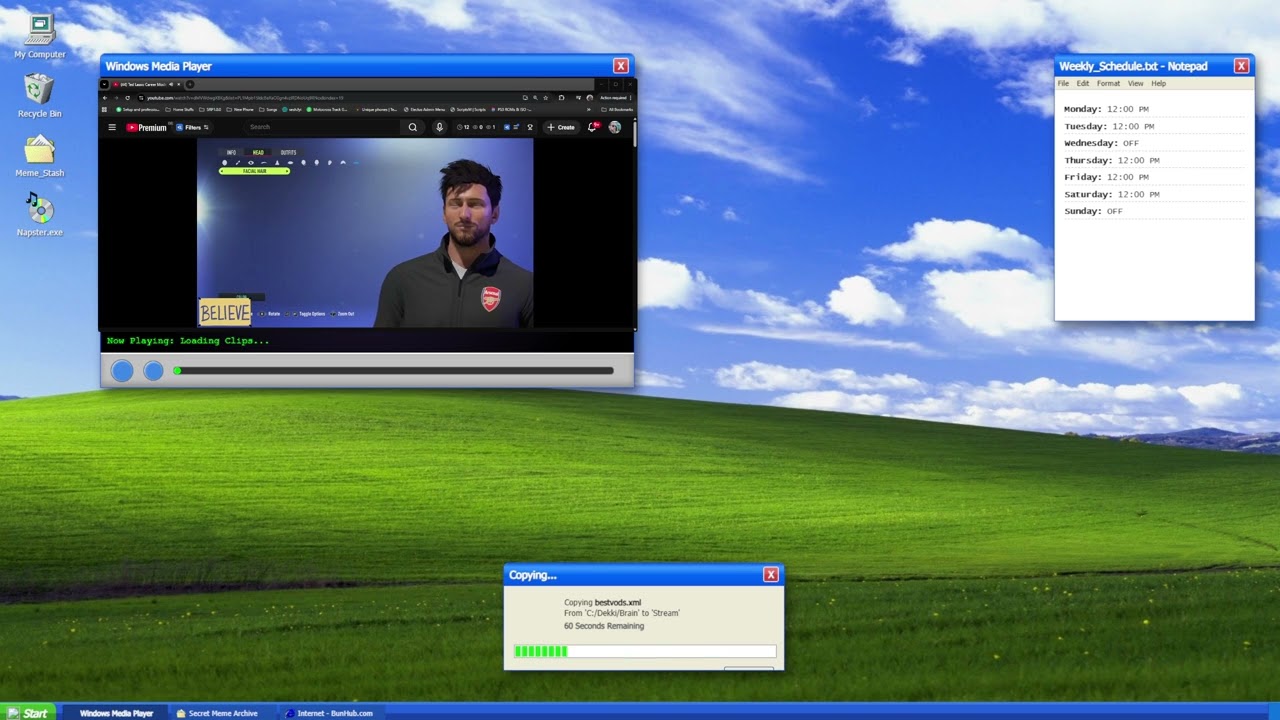Image resolution: width=1280 pixels, height=720 pixels.
Task: Click the Start button
Action: pos(30,713)
